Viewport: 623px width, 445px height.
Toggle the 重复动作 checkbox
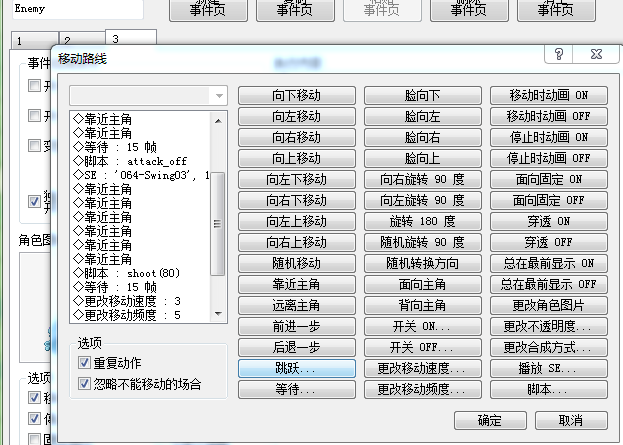(x=84, y=362)
